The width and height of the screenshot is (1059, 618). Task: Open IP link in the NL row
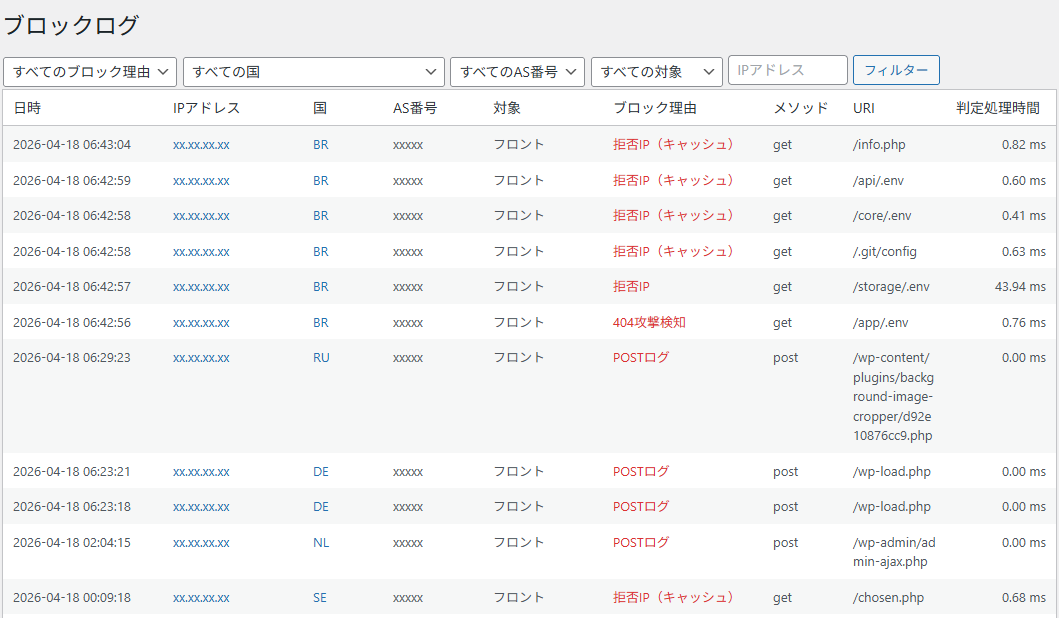point(201,542)
